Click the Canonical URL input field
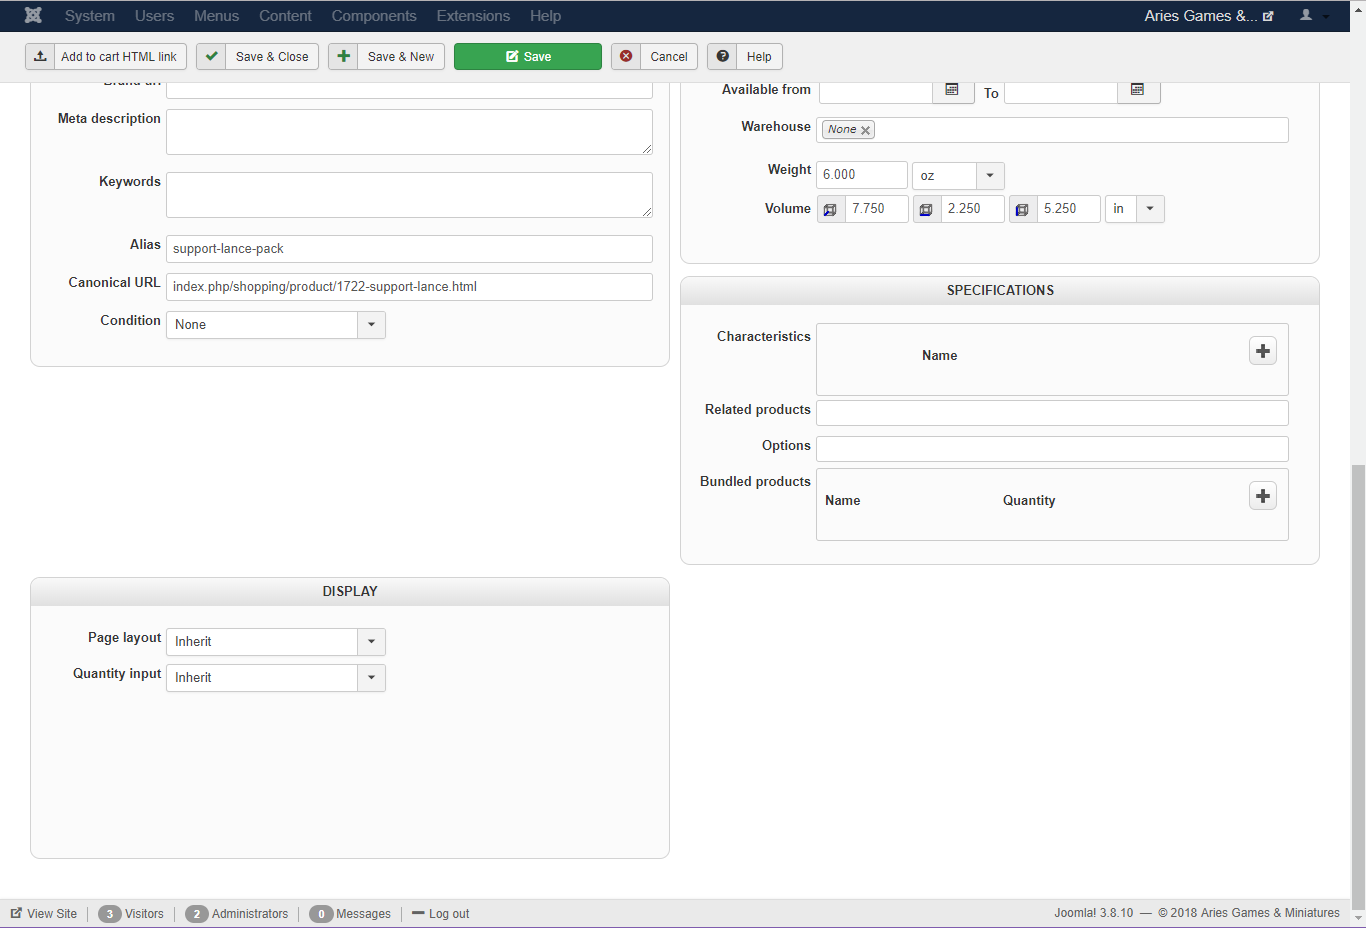 [409, 287]
